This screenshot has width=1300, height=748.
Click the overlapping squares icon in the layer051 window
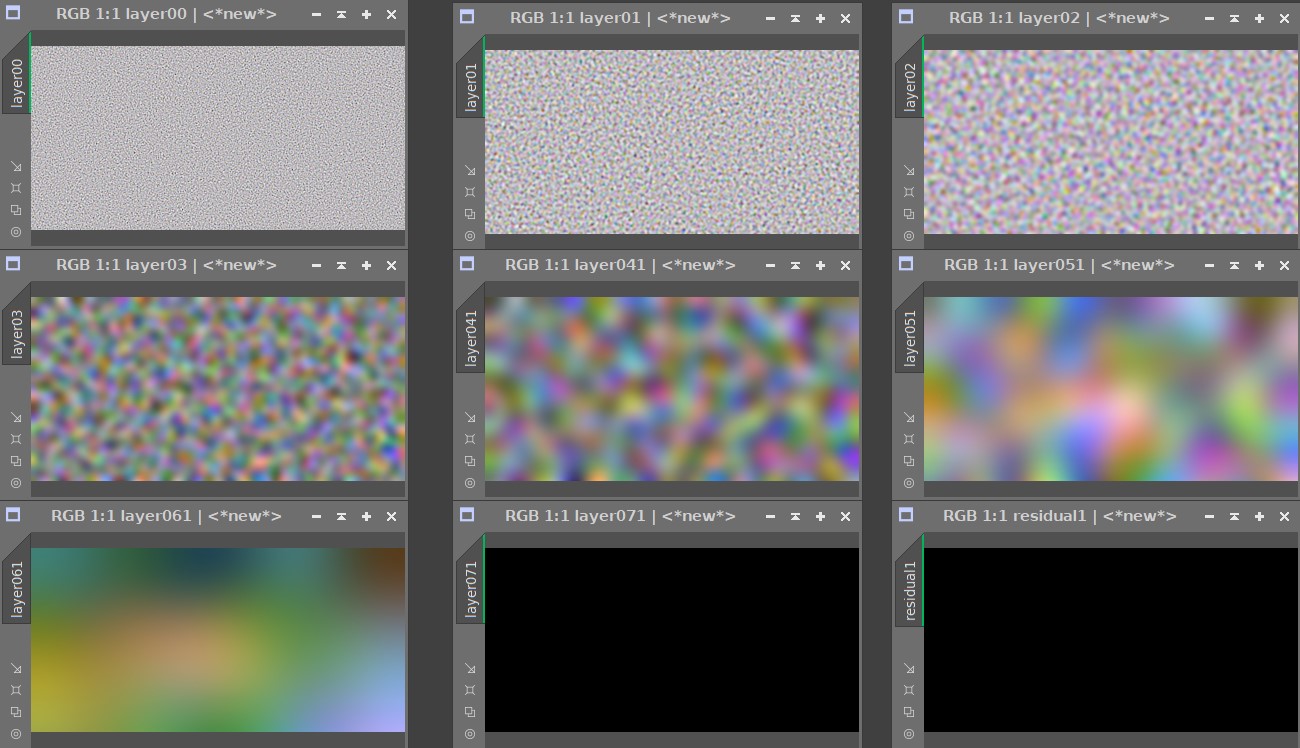(909, 461)
